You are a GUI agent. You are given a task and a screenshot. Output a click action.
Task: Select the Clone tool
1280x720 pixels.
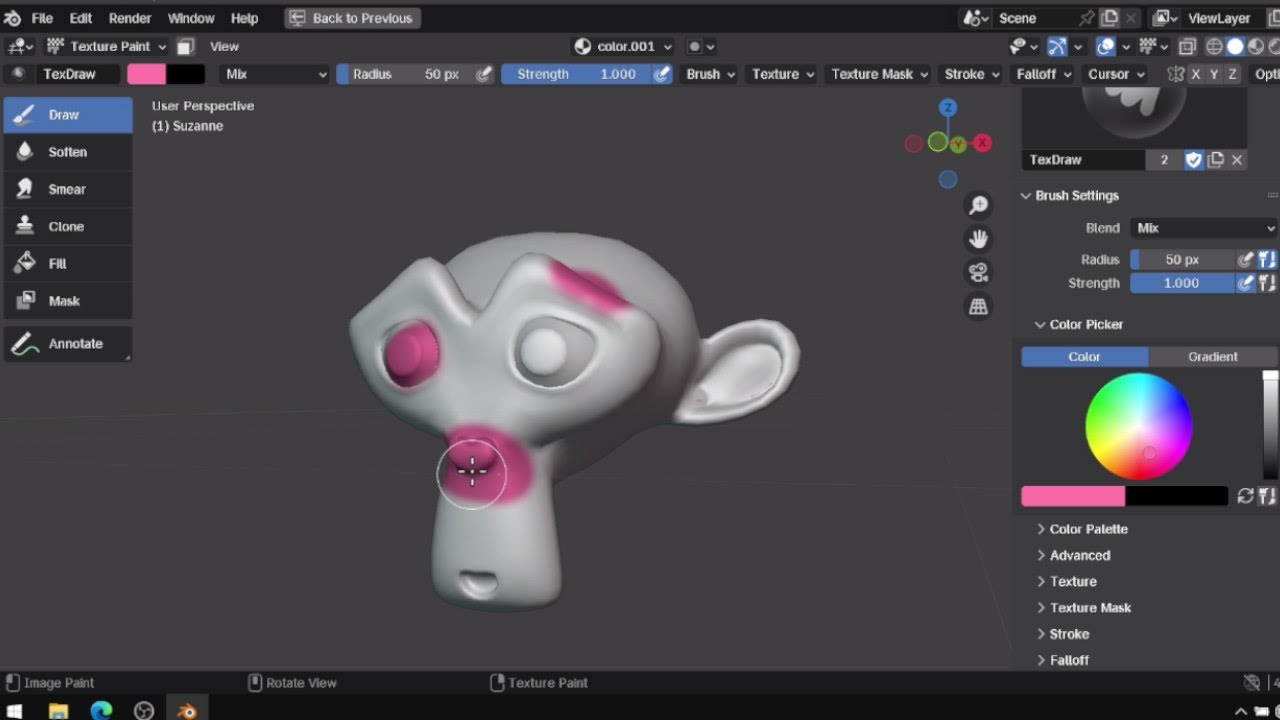click(x=68, y=226)
